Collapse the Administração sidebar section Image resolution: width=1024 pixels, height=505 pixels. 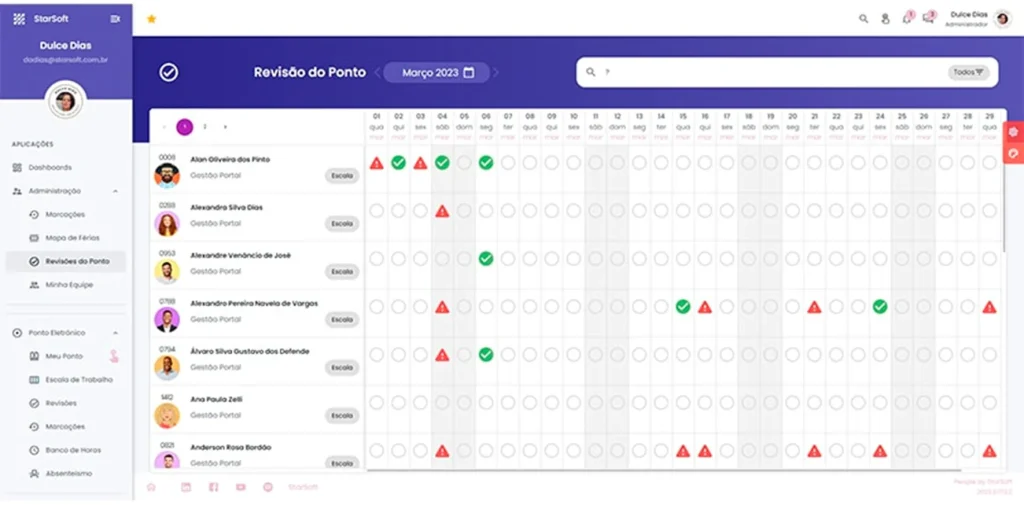114,191
